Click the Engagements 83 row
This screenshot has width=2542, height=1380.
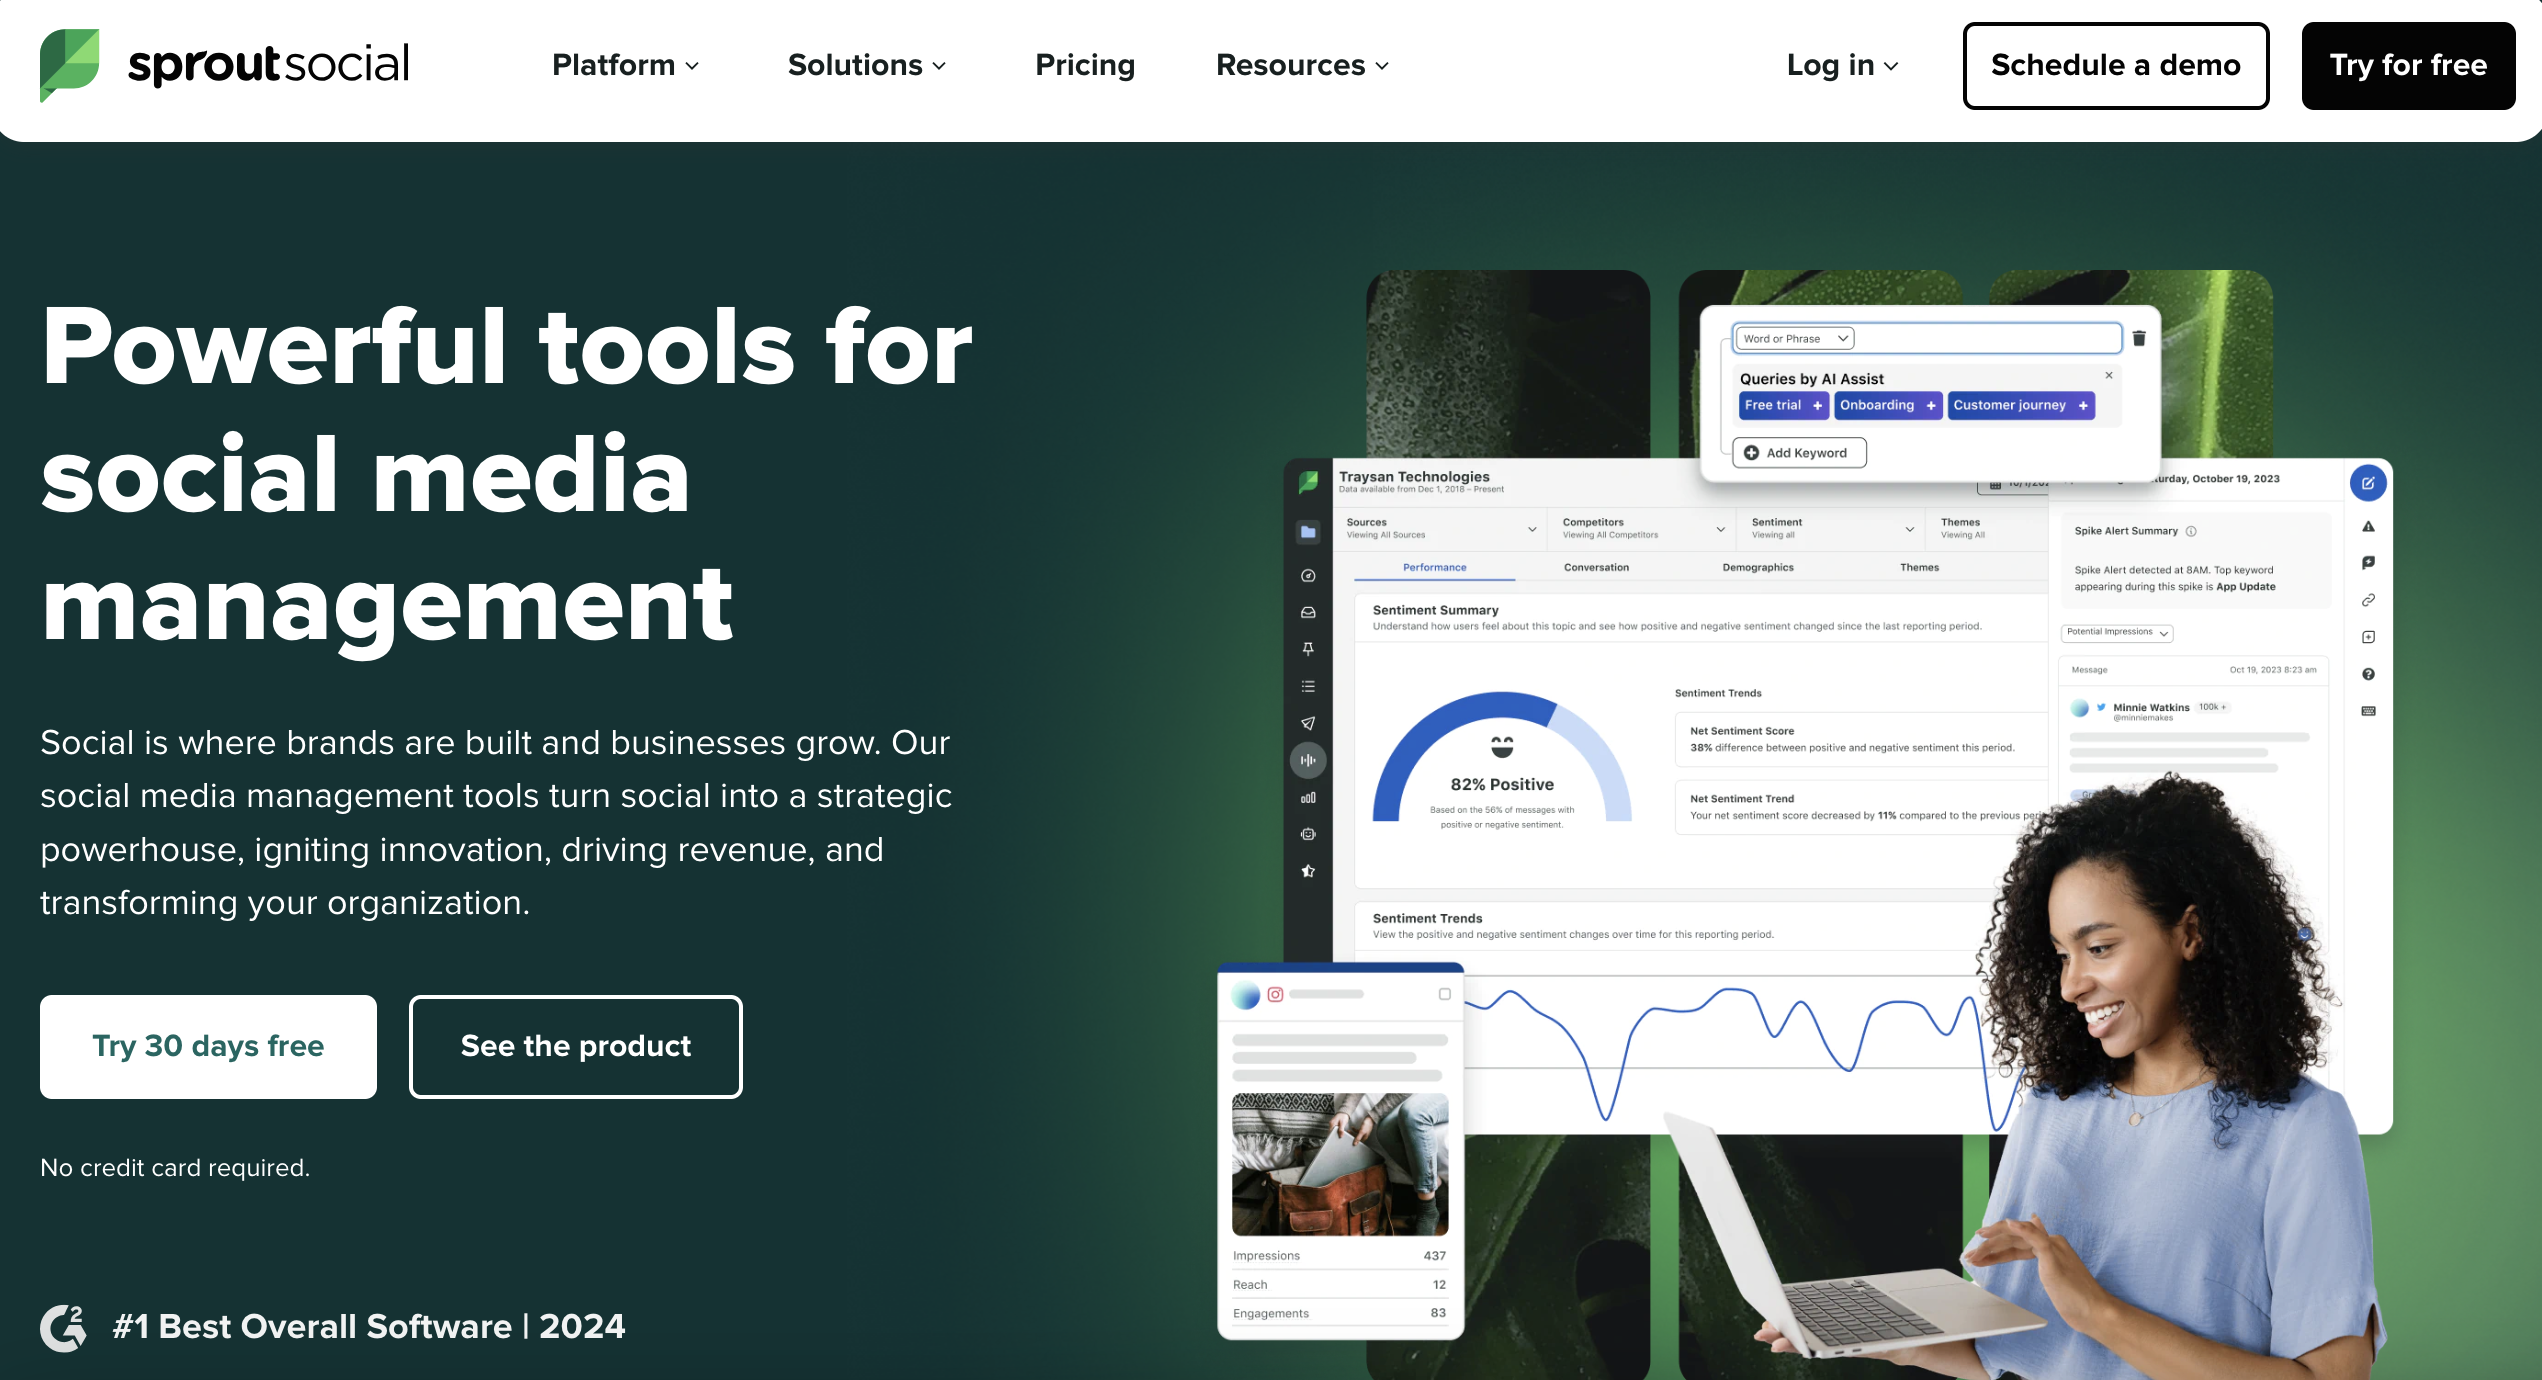[x=1340, y=1313]
